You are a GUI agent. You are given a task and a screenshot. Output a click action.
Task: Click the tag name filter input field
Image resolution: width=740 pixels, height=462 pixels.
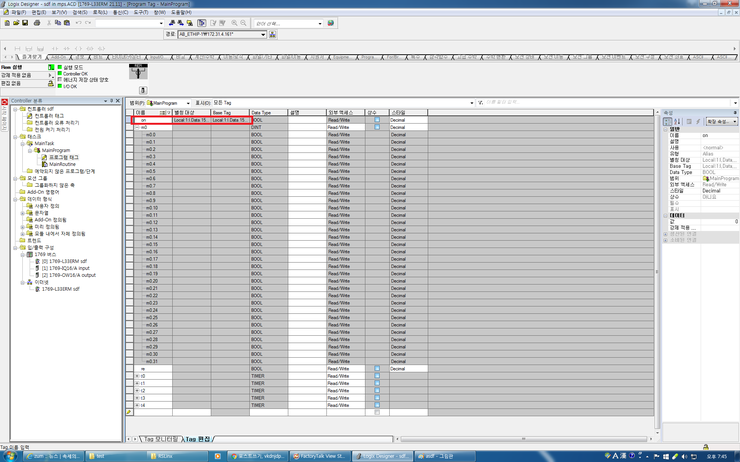point(607,102)
